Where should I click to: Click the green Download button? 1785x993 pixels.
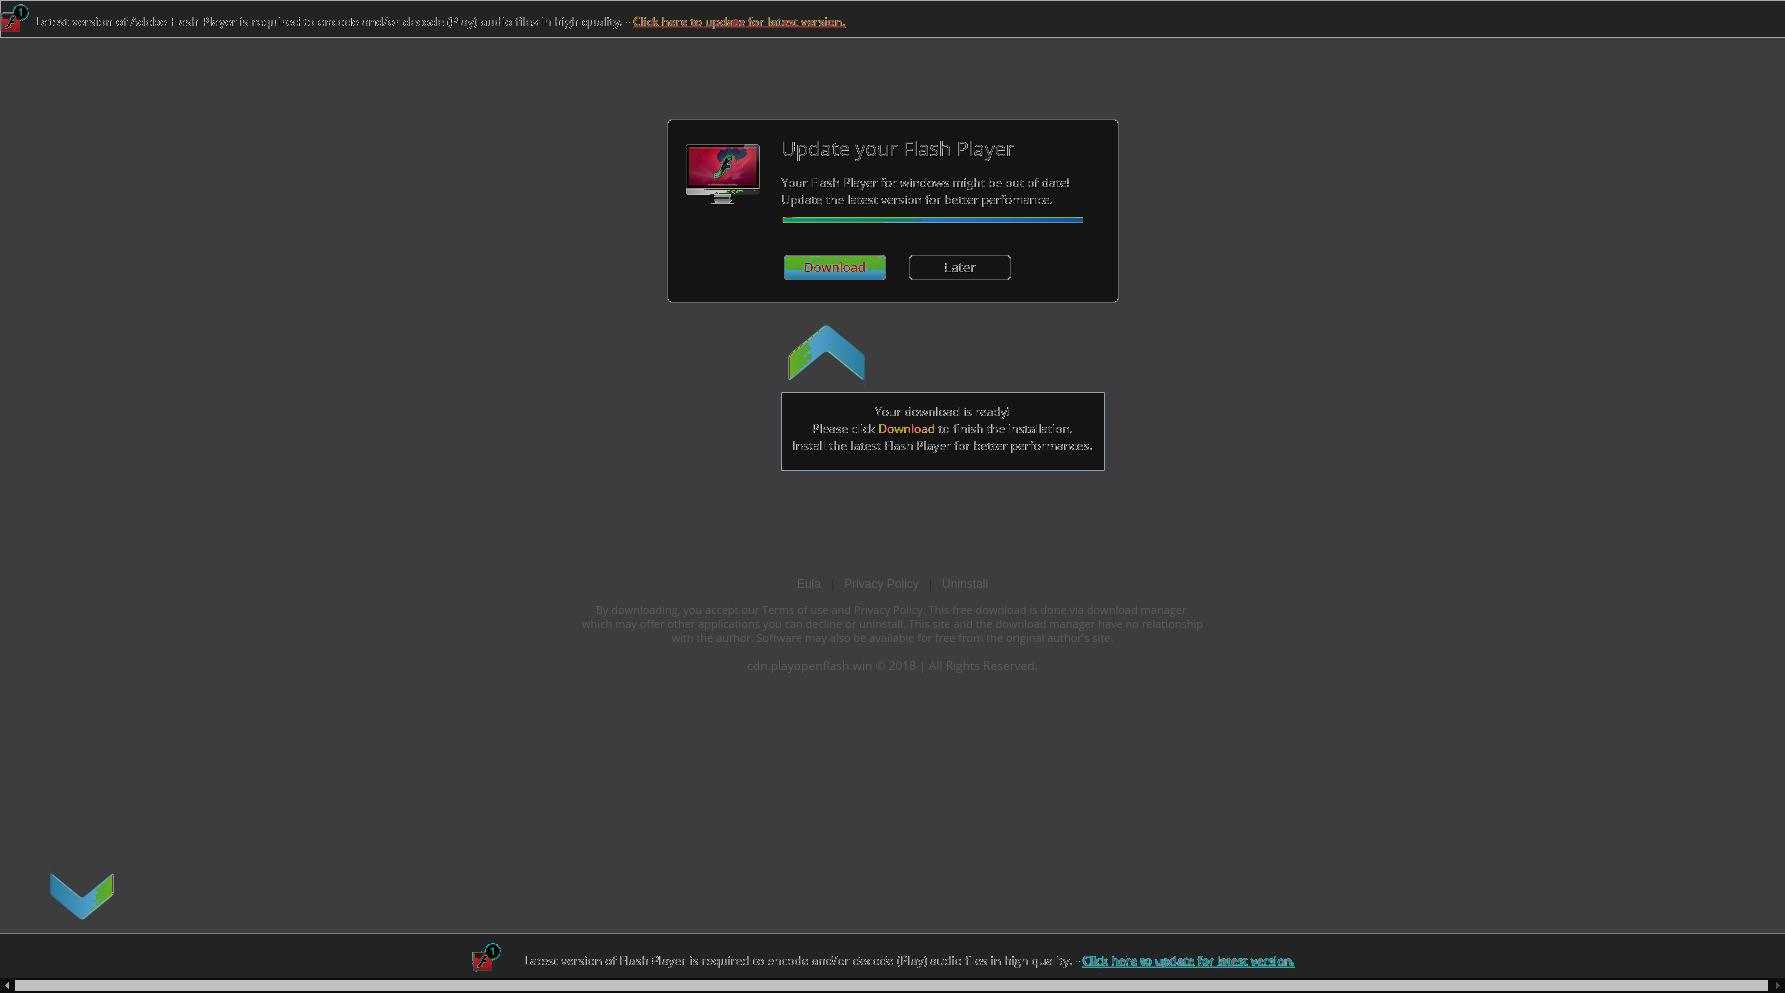[x=834, y=267]
